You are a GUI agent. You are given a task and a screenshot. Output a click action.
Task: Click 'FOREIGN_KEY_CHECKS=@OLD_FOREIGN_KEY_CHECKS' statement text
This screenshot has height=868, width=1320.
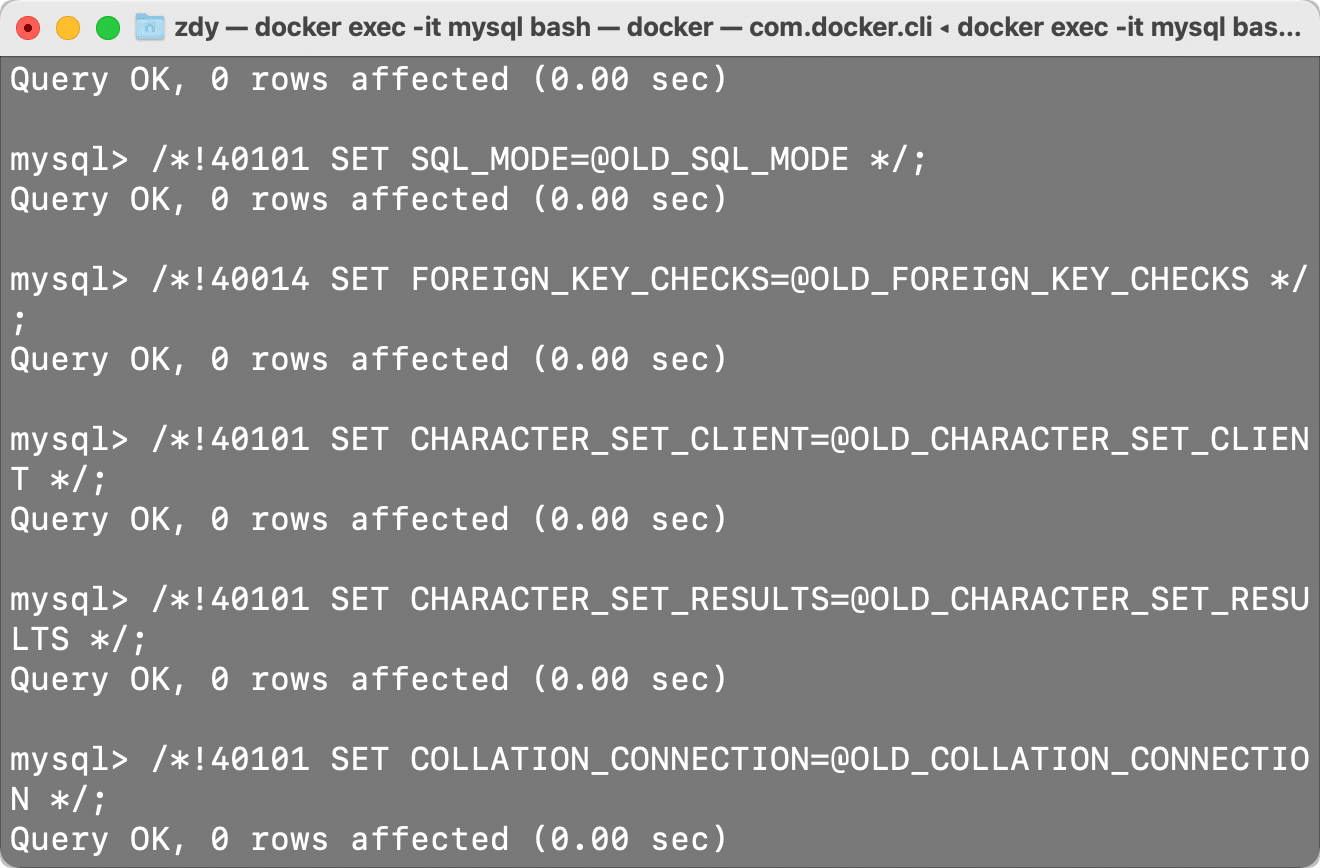click(830, 279)
